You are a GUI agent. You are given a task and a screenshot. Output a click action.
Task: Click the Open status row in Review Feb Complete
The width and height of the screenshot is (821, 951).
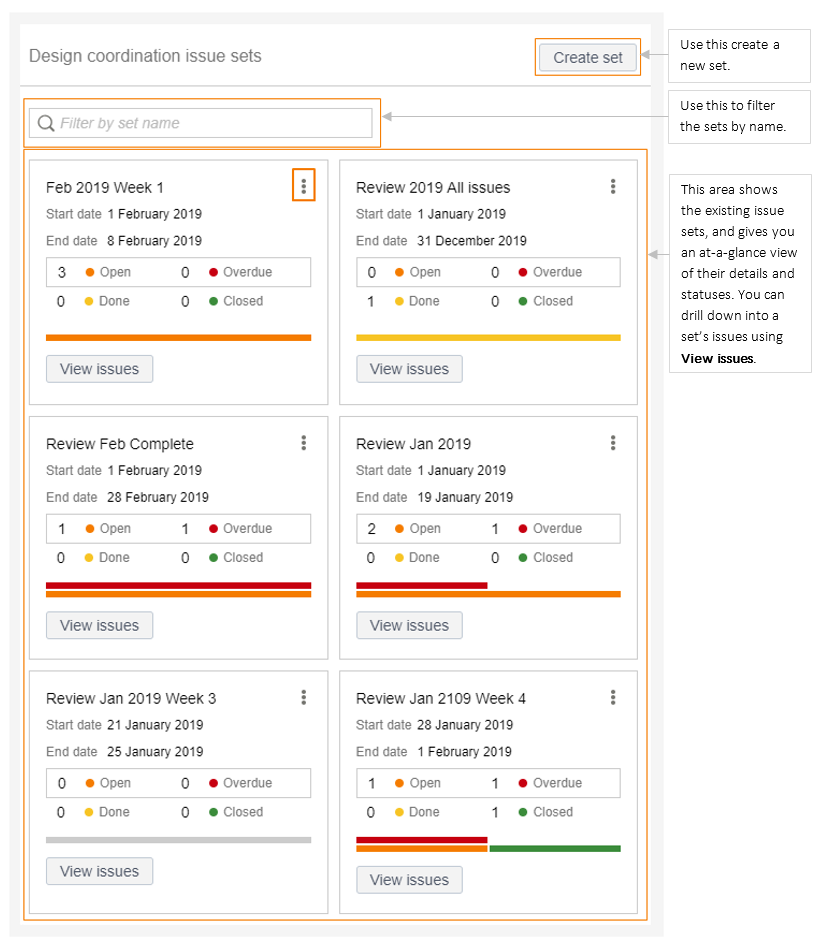[x=178, y=529]
